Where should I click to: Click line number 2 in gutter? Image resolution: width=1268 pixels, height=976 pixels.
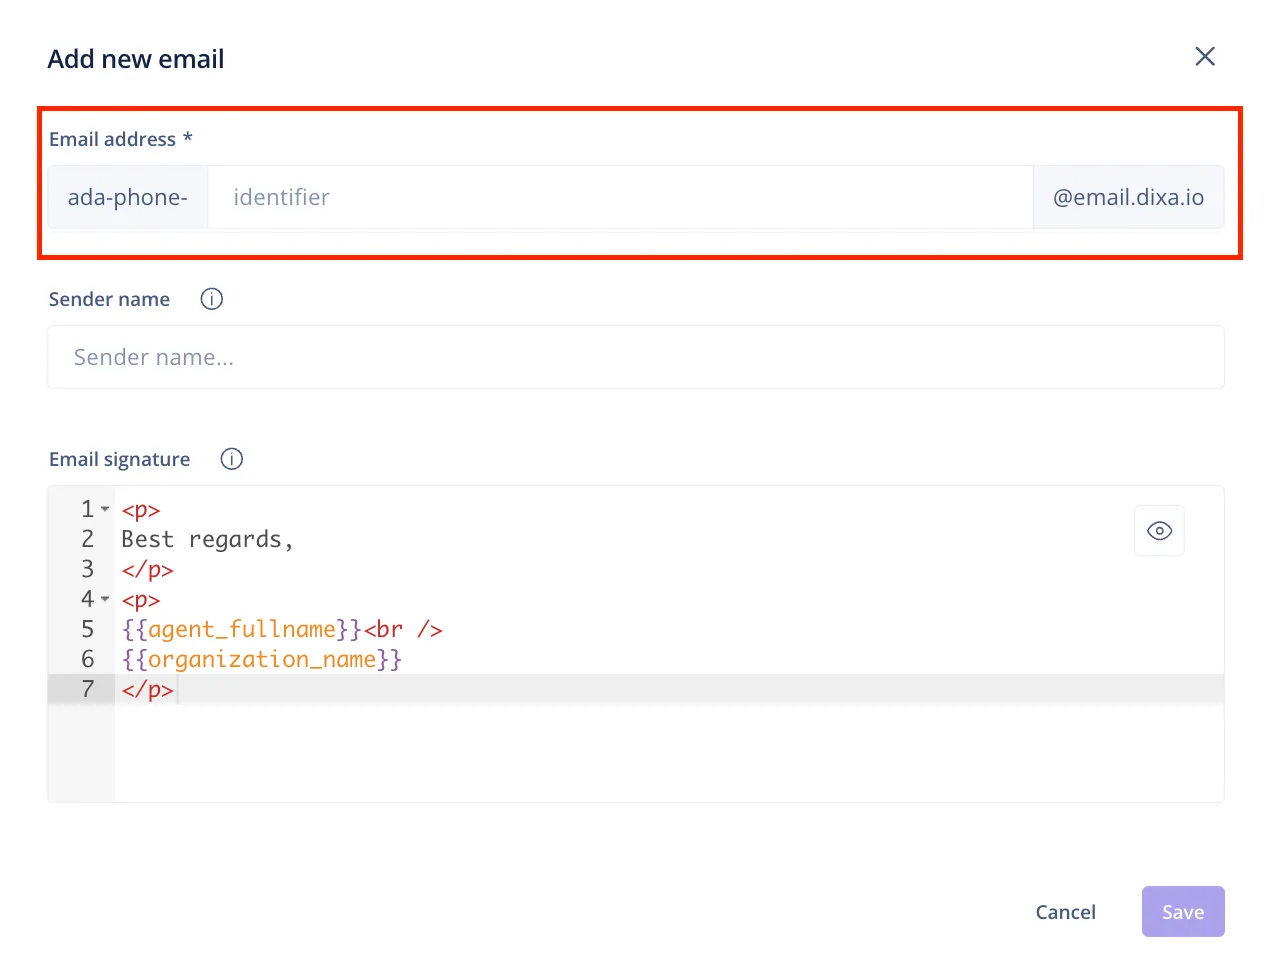point(88,539)
